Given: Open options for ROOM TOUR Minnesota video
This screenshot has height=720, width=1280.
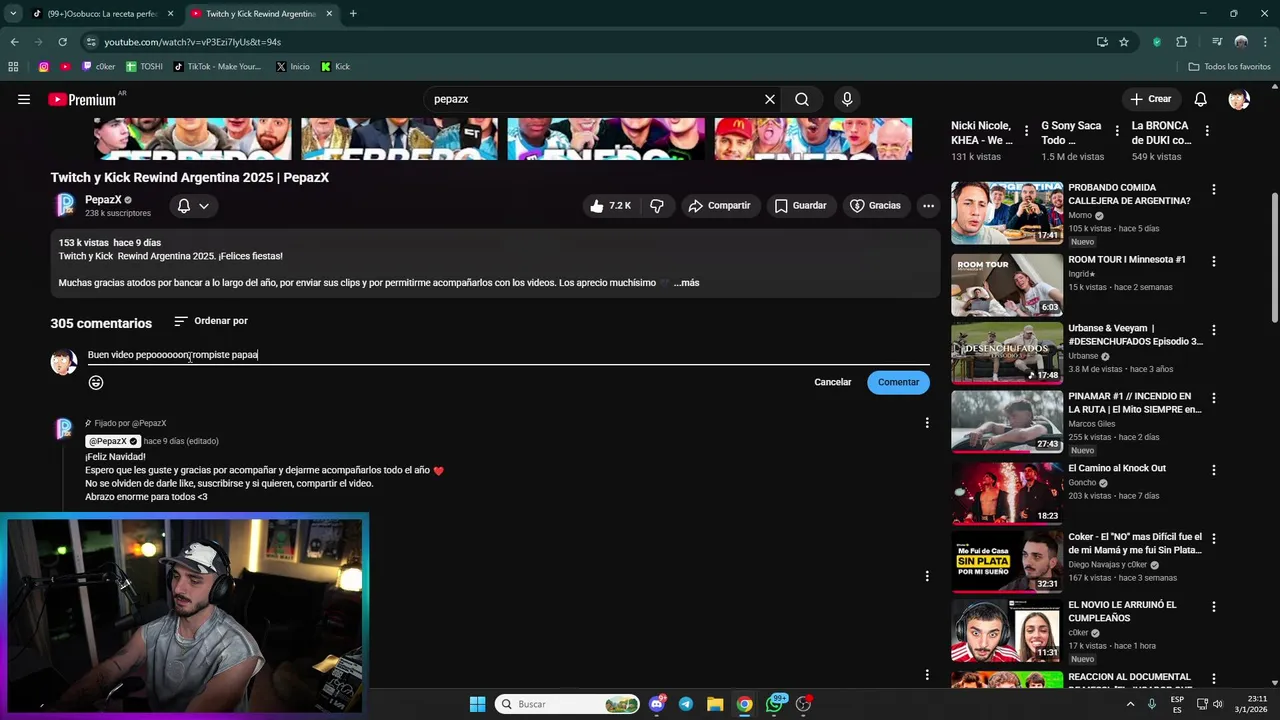Looking at the screenshot, I should click(x=1213, y=261).
